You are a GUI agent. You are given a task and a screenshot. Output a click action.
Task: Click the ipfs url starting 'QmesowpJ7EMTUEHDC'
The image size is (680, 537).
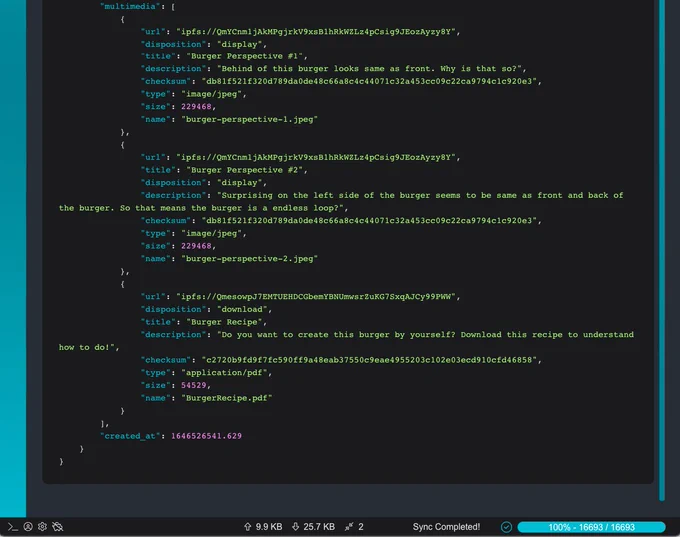click(318, 297)
